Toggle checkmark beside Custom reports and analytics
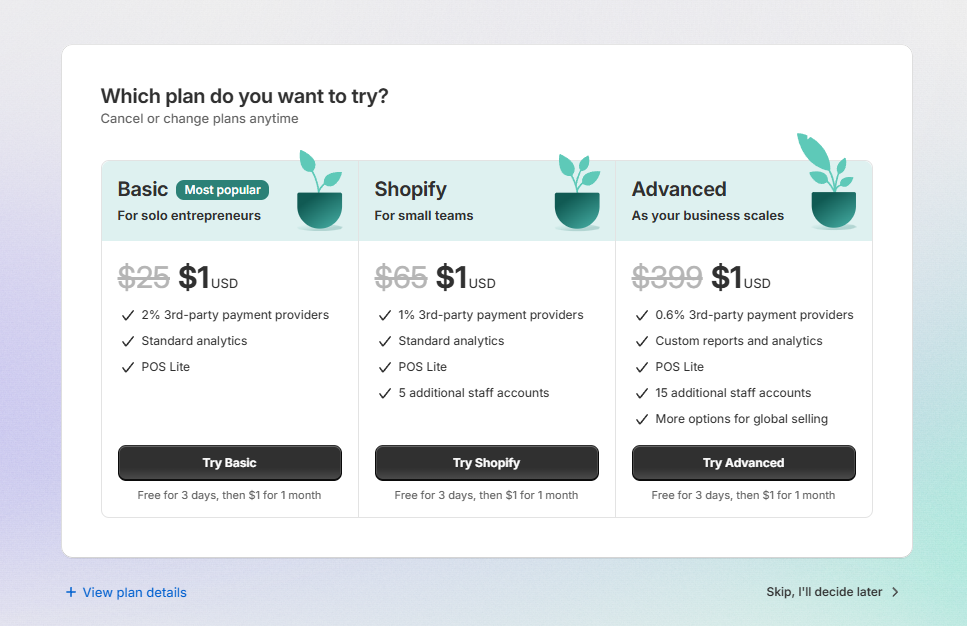967x626 pixels. coord(641,341)
